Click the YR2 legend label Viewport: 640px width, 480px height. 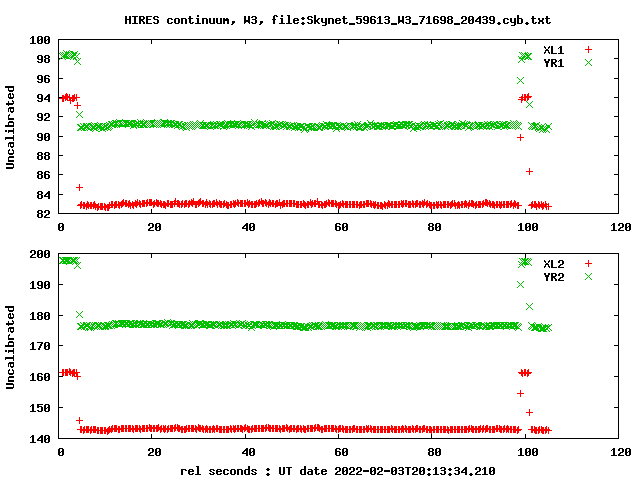click(553, 277)
